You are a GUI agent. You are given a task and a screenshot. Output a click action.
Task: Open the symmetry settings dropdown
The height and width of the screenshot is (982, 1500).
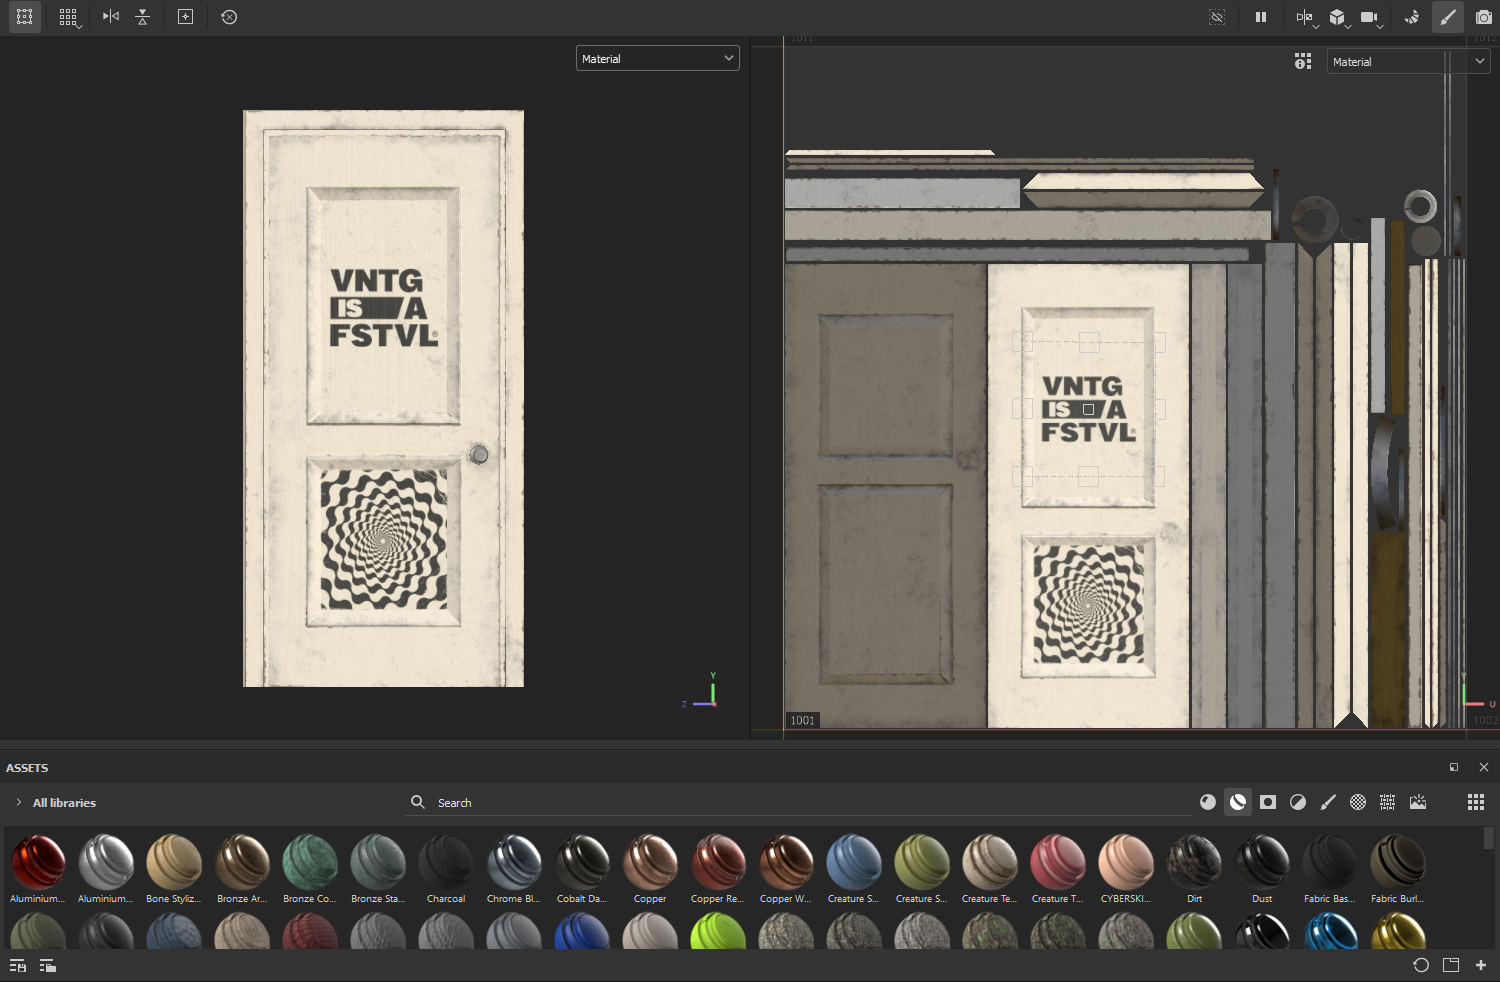pos(1306,17)
